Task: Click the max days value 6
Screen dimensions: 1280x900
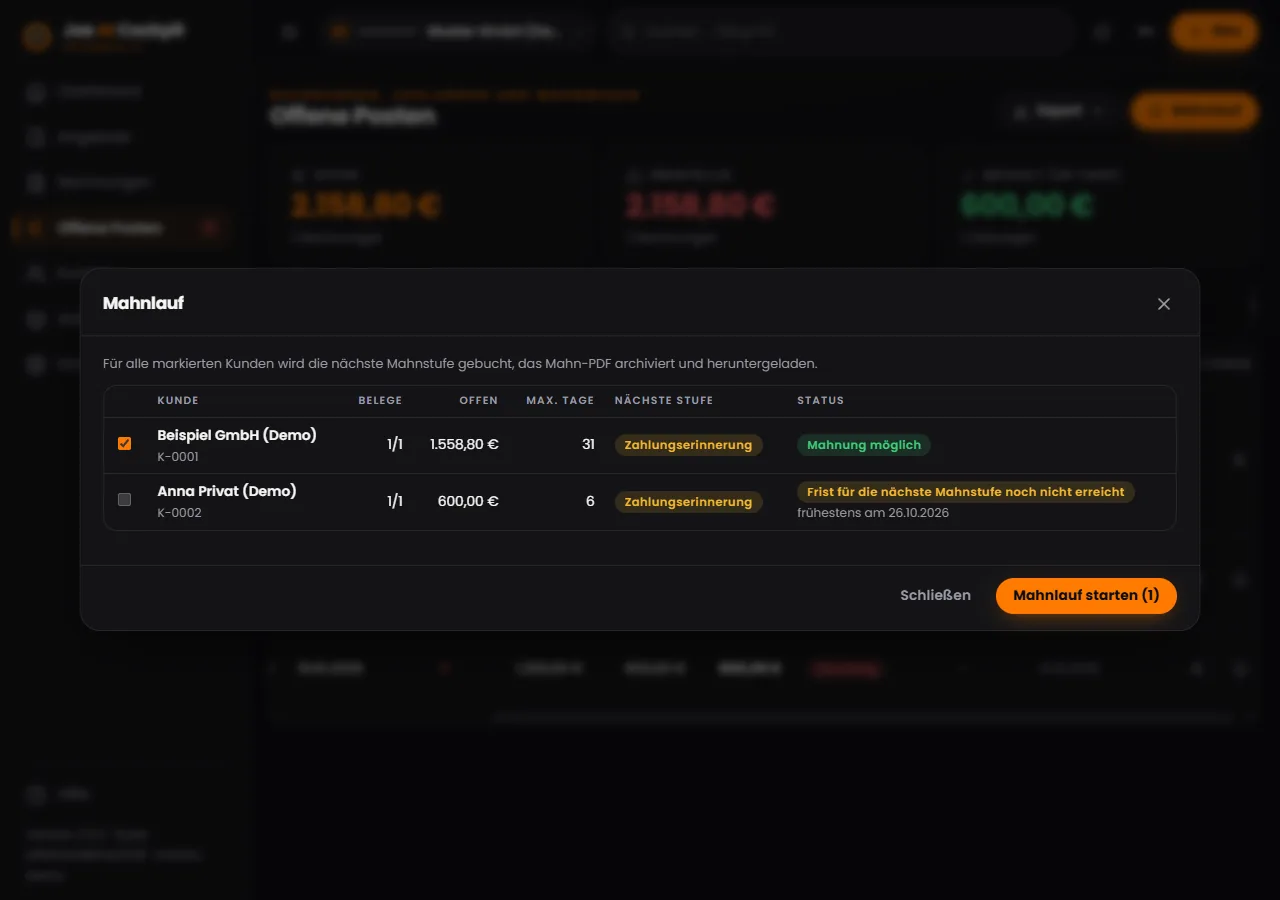Action: pyautogui.click(x=590, y=501)
